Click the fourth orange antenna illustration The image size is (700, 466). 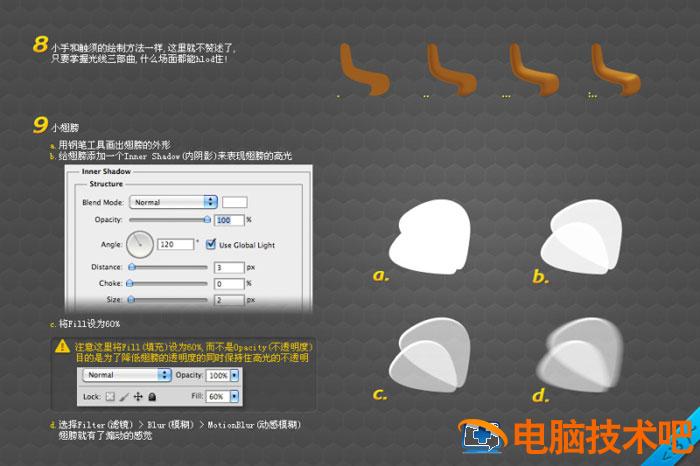click(616, 69)
